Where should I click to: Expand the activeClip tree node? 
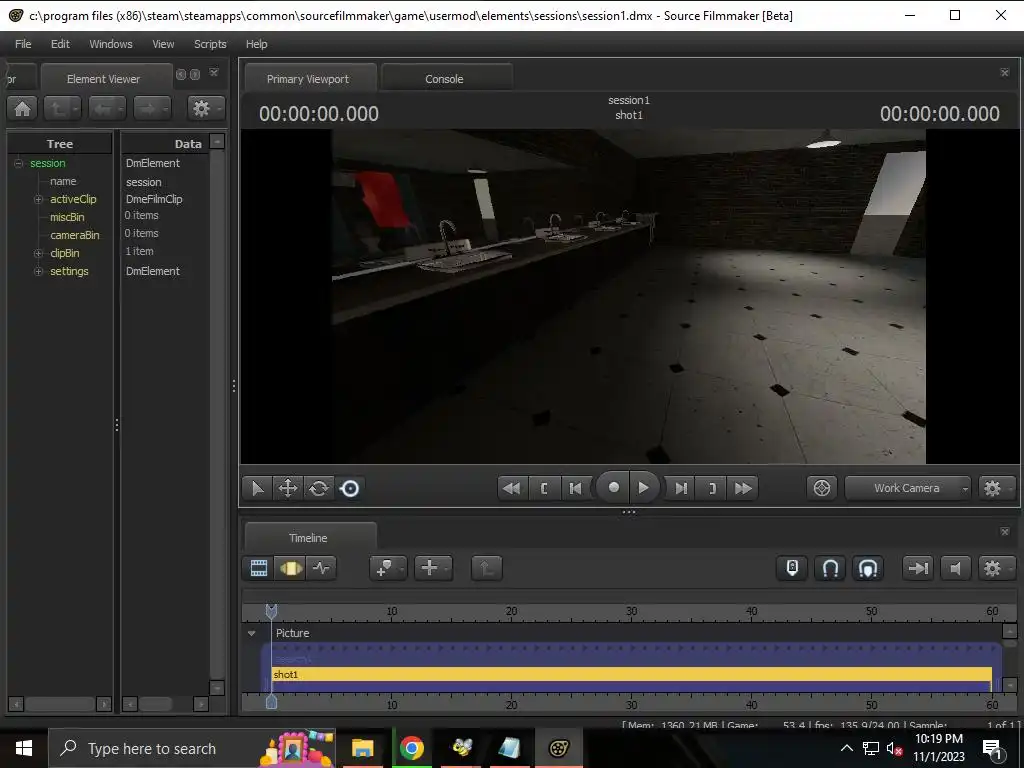pos(39,199)
